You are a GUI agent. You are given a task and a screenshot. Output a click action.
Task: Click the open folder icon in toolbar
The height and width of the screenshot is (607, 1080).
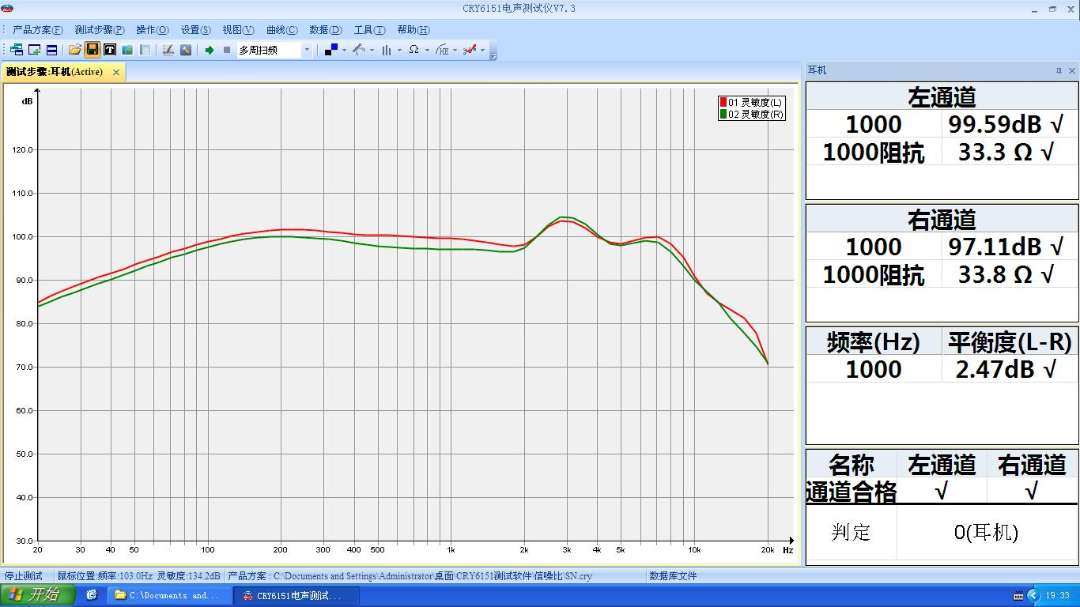[75, 50]
